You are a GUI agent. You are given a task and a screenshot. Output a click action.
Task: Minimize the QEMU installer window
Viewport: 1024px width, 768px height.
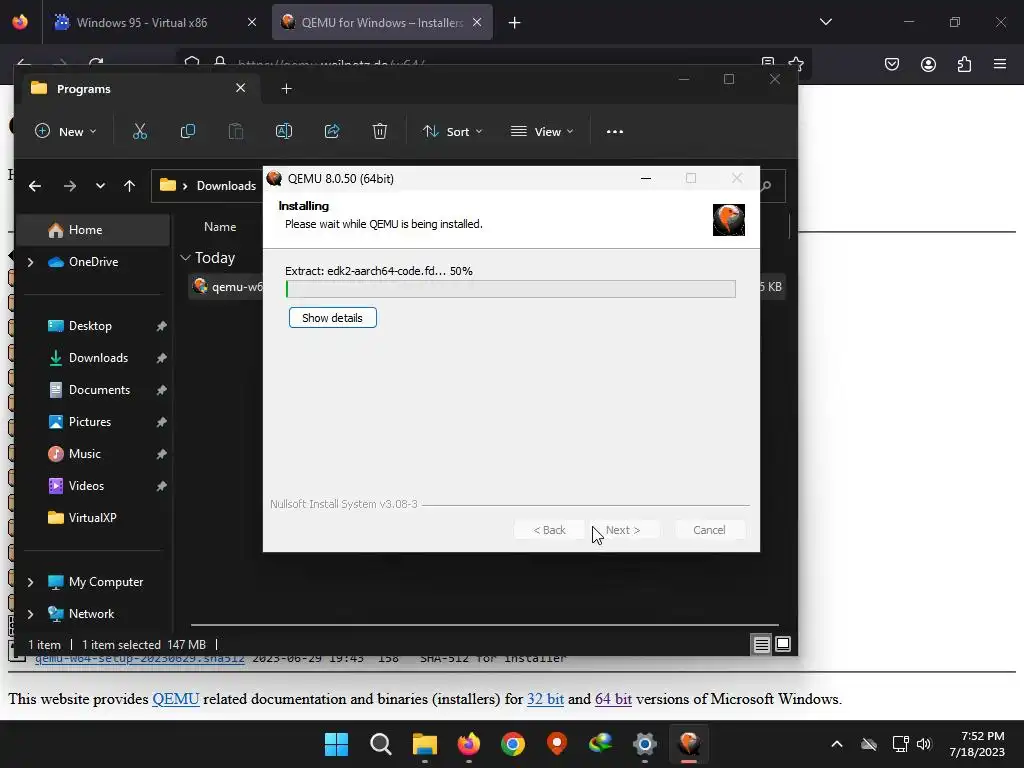(646, 178)
